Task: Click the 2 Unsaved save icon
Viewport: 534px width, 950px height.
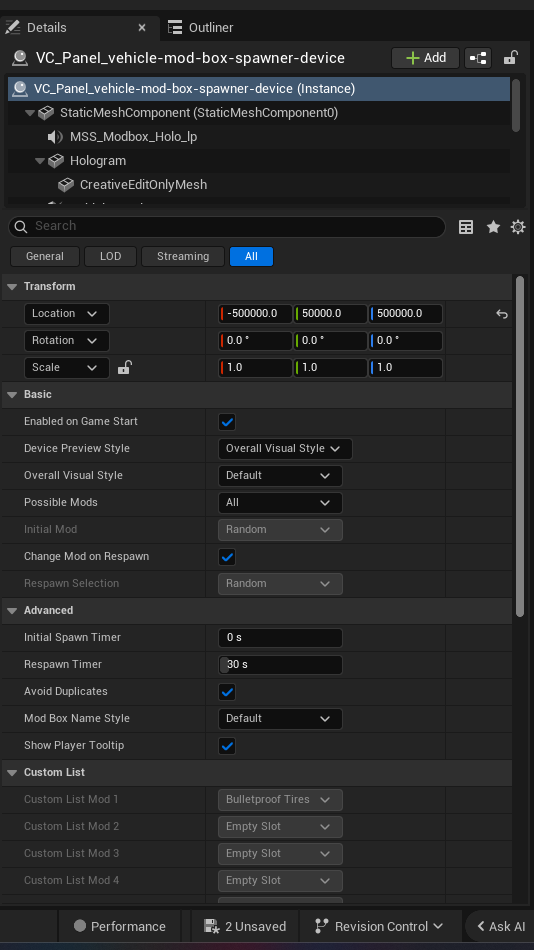Action: 211,926
